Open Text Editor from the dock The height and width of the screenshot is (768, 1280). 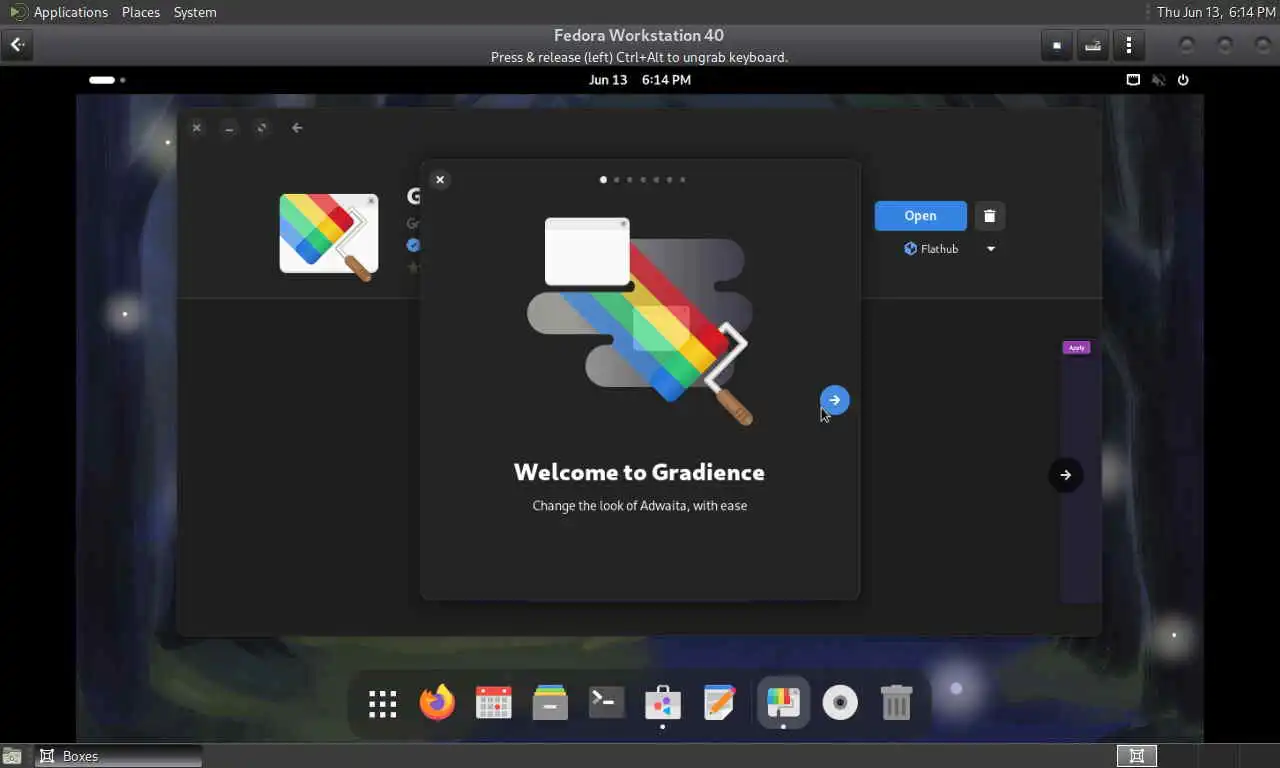tap(719, 703)
